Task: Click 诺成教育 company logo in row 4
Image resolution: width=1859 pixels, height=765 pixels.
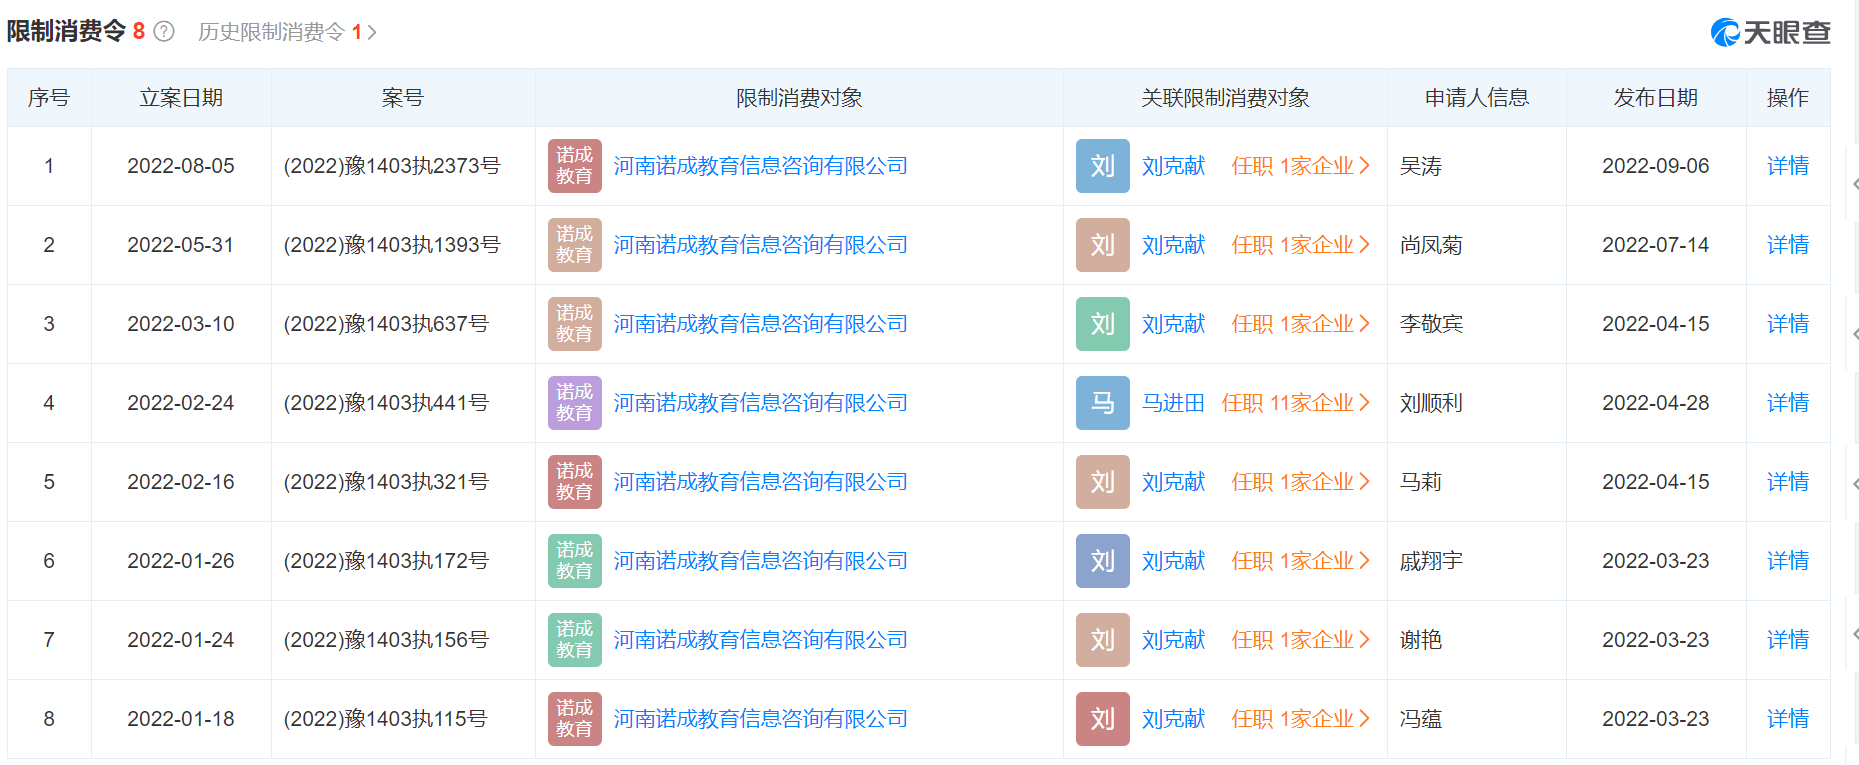Action: tap(575, 403)
